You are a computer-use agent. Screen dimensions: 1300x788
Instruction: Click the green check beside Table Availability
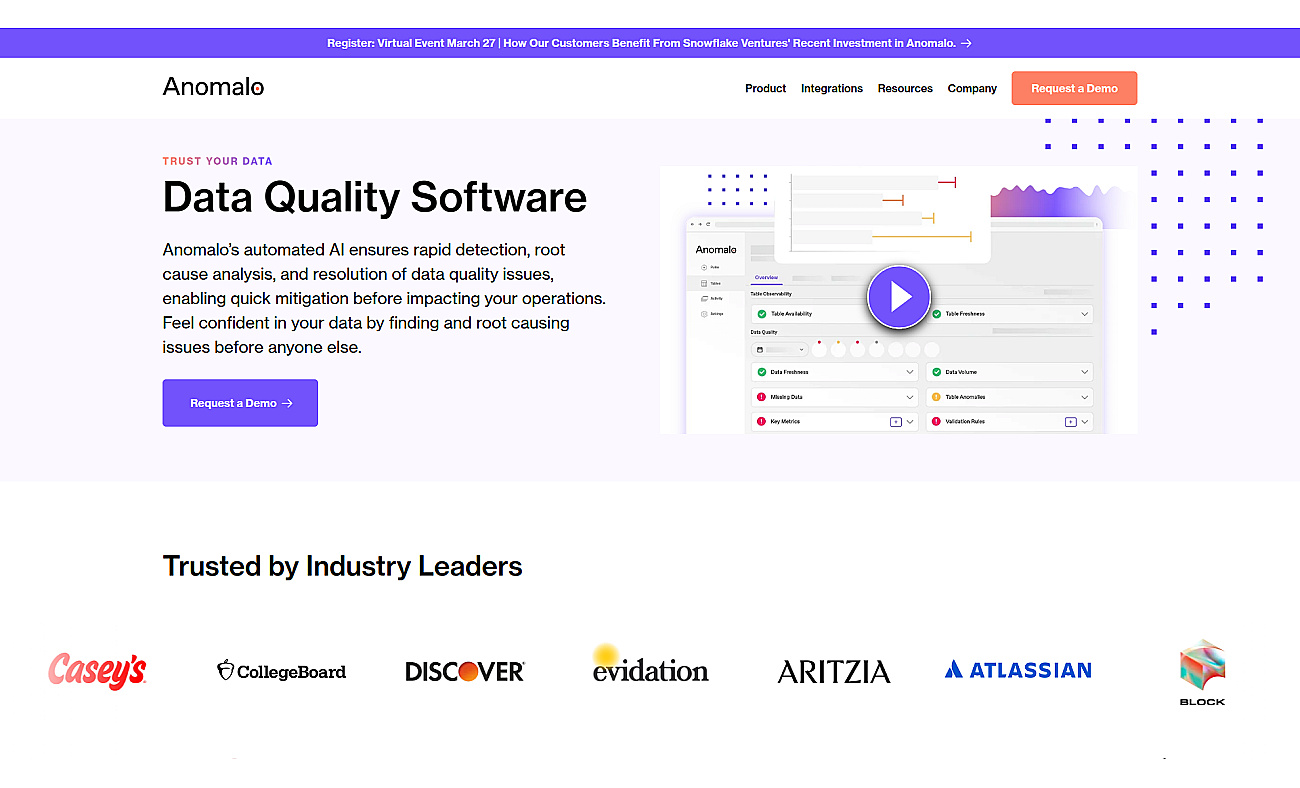(x=762, y=314)
